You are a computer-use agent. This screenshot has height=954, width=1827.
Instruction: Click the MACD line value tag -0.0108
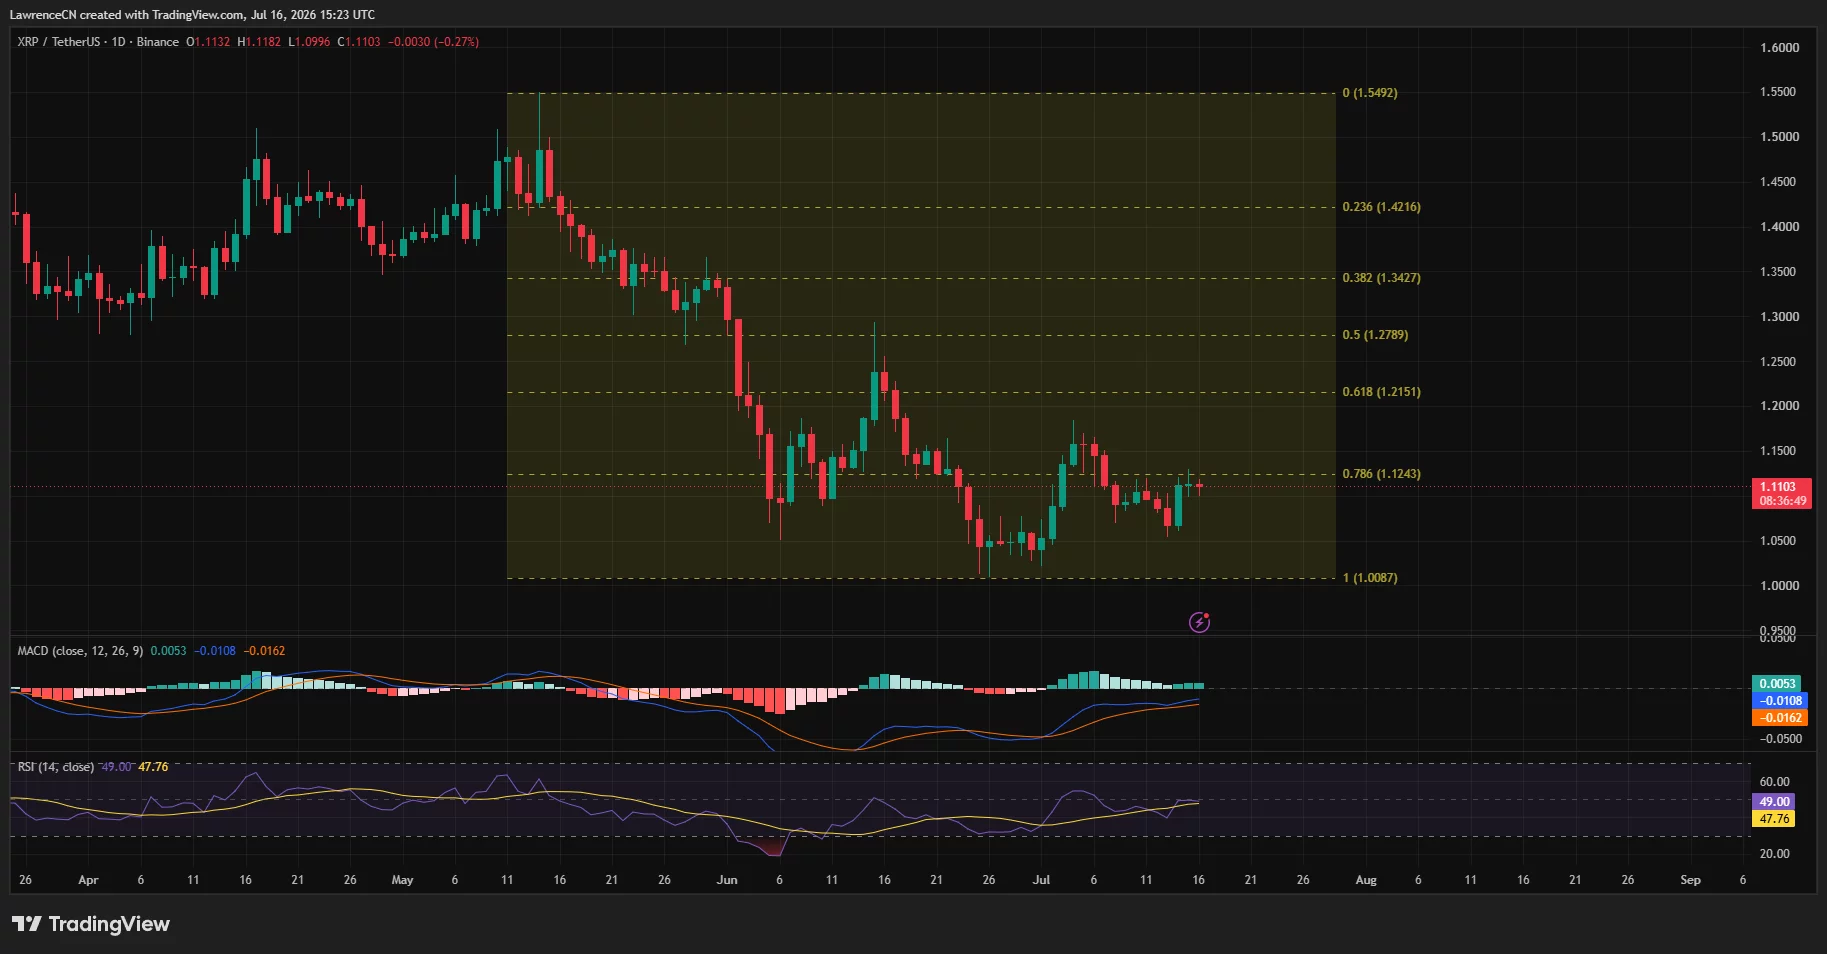click(x=1779, y=701)
